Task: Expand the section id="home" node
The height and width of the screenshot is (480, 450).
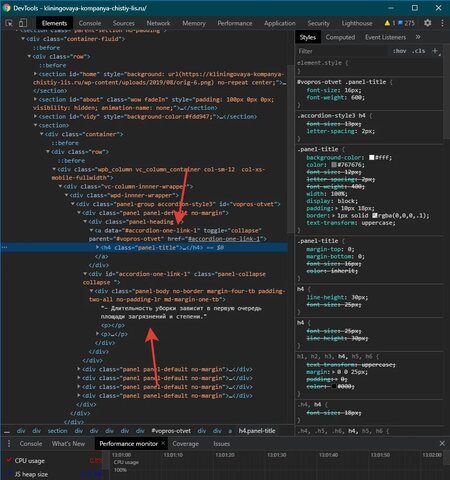Action: click(x=36, y=74)
